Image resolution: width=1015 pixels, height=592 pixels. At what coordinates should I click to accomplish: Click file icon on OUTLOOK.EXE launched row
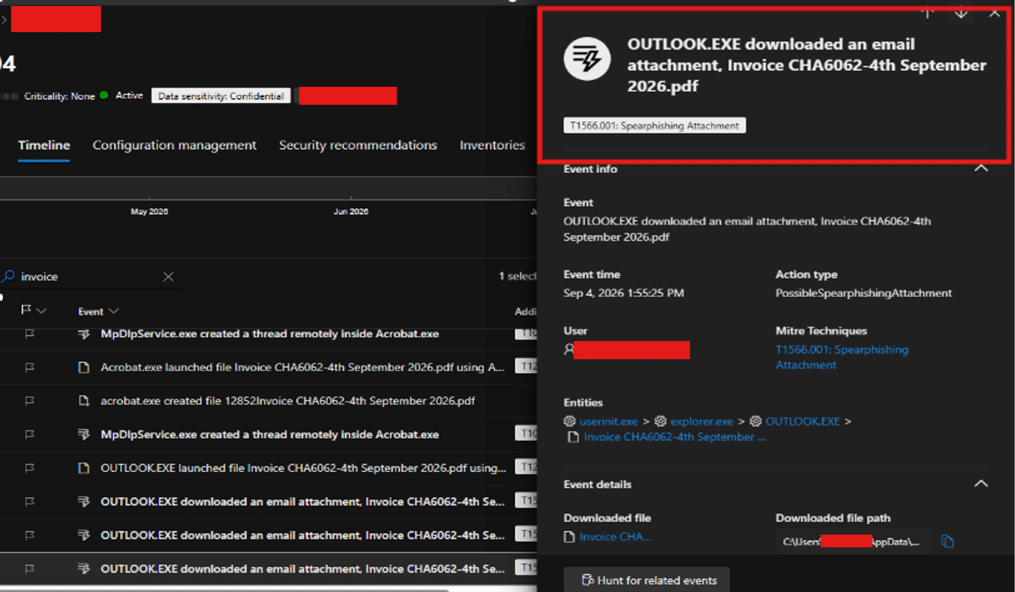click(x=84, y=468)
